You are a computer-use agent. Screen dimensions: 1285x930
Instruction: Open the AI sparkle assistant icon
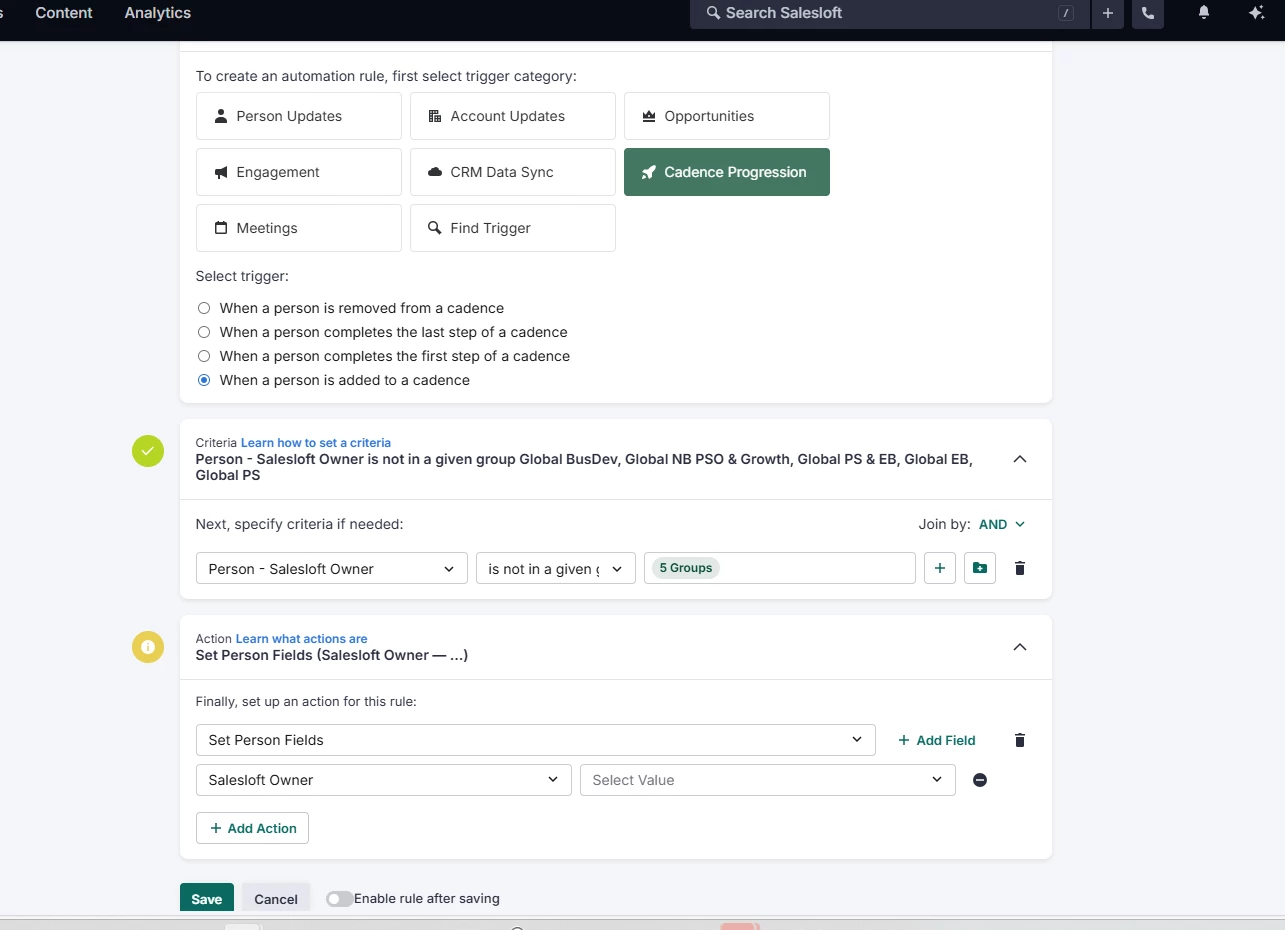pos(1257,12)
